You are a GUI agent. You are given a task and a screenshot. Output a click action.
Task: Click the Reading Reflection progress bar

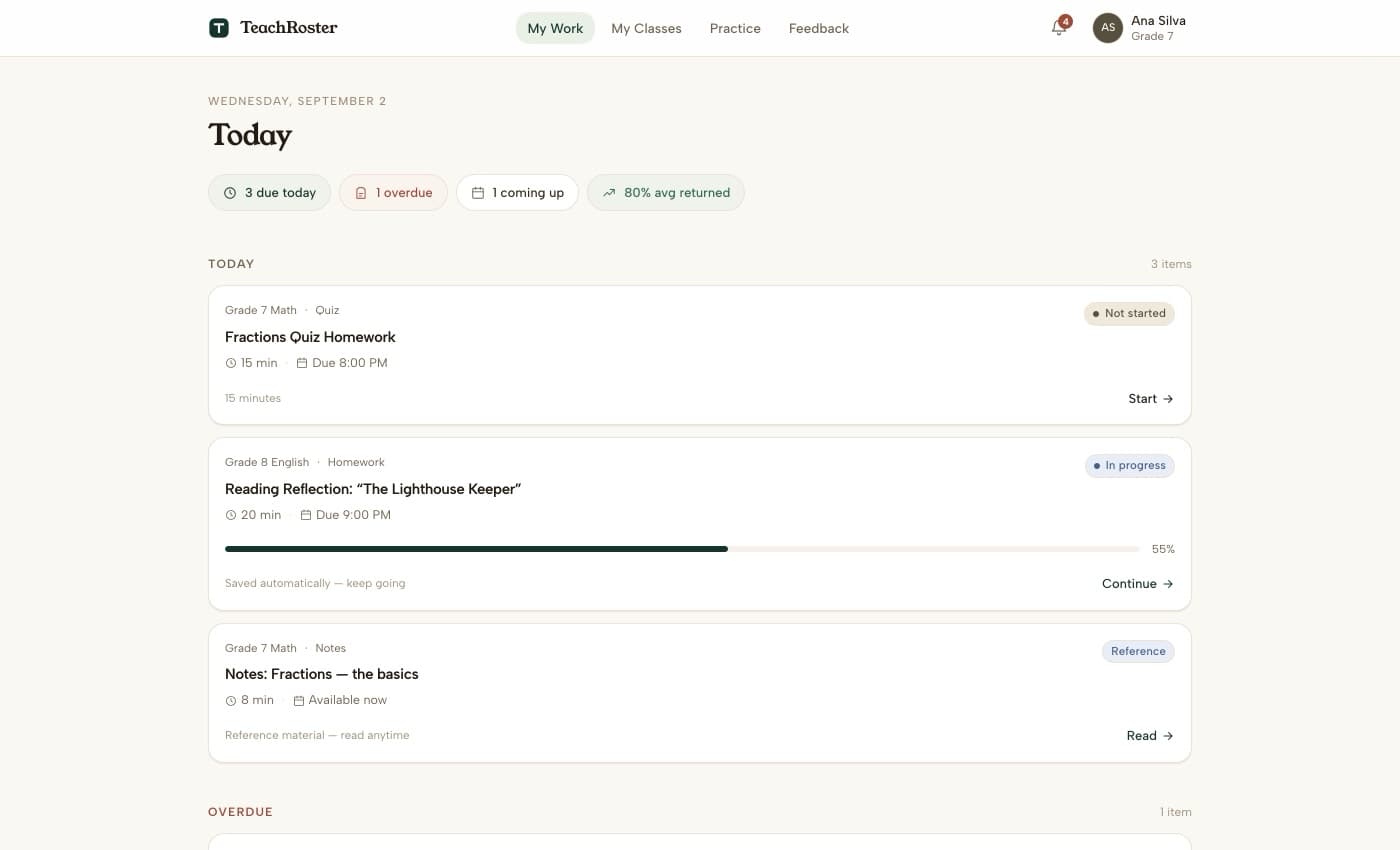(x=682, y=549)
